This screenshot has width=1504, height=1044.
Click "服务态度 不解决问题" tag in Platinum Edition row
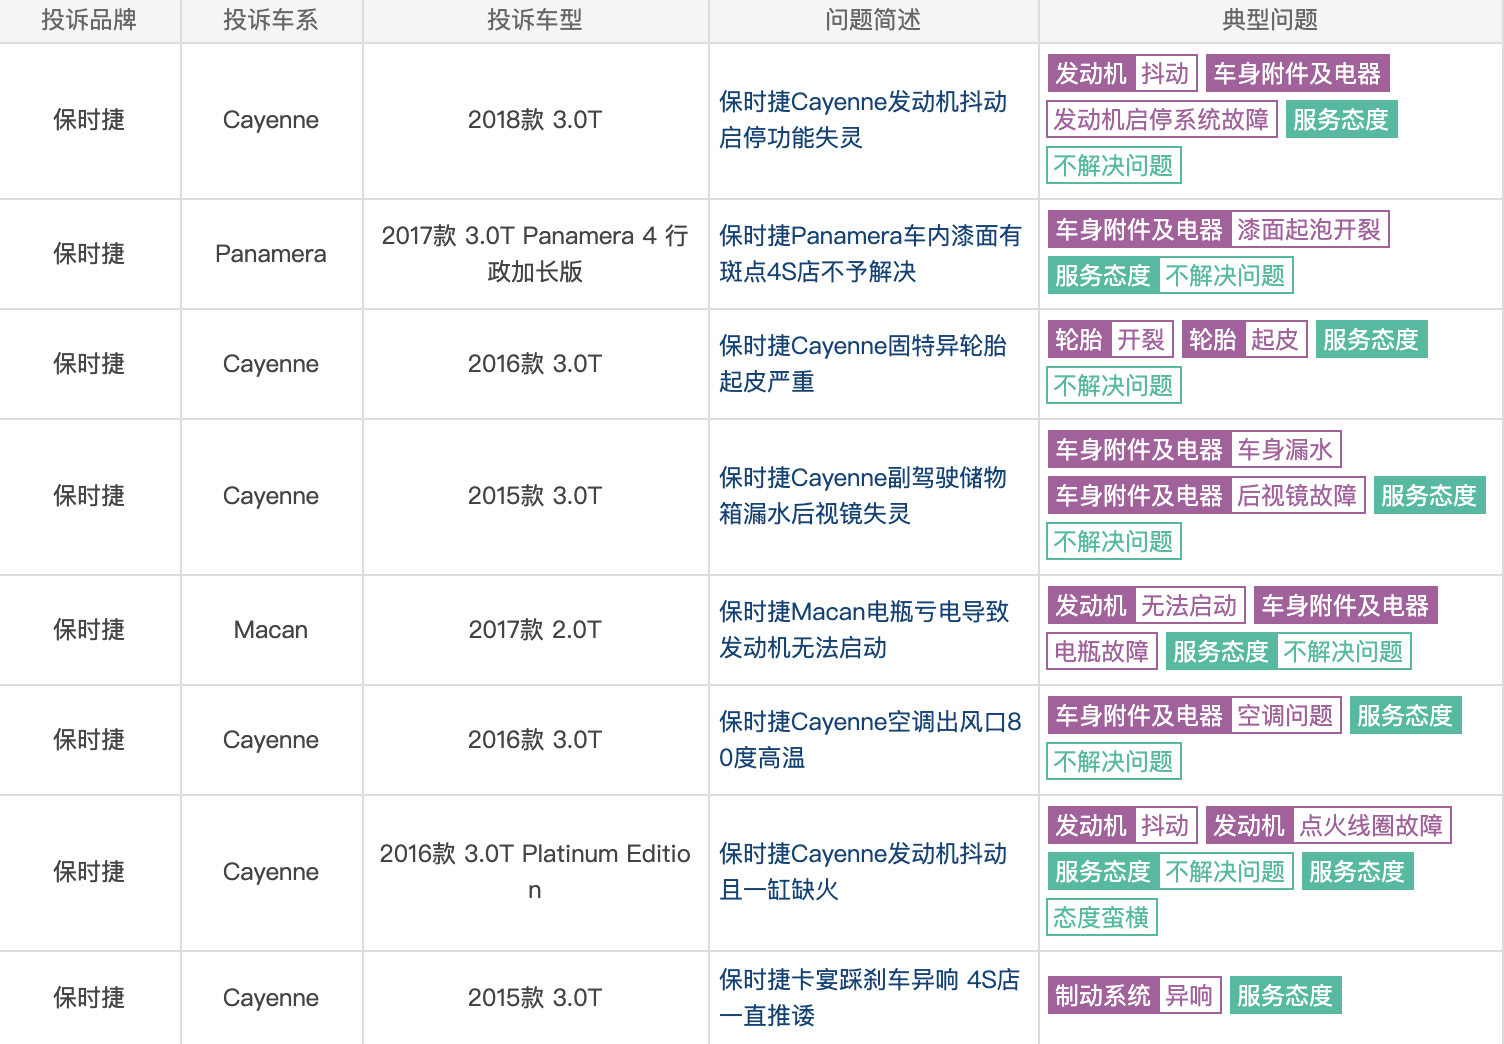[x=1170, y=872]
